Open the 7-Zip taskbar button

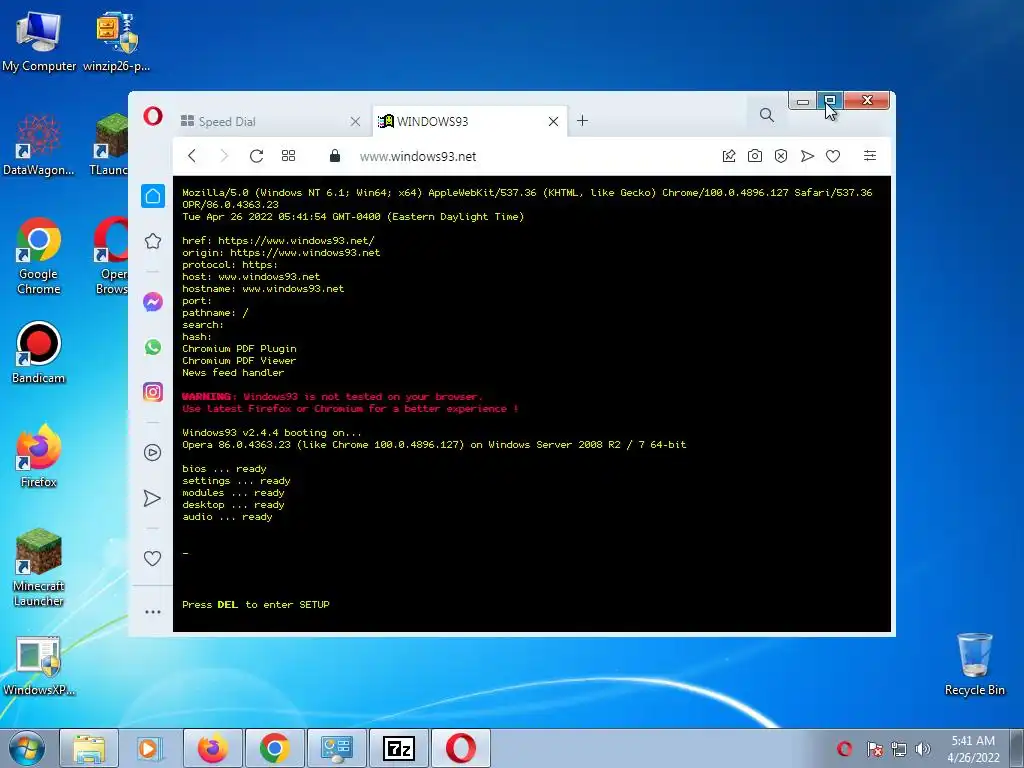tap(398, 748)
